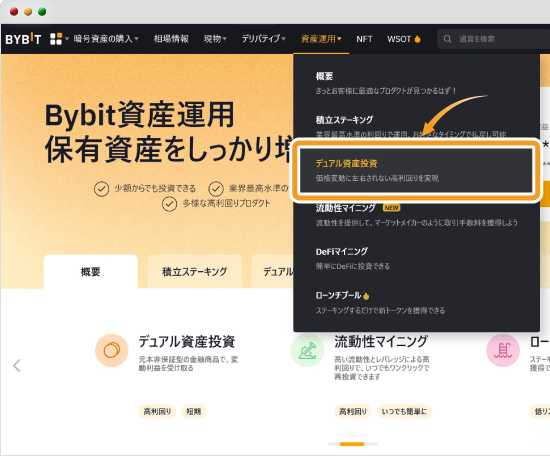Click the デュアル資産投資 circular card icon
This screenshot has height=456, width=550.
[x=112, y=350]
